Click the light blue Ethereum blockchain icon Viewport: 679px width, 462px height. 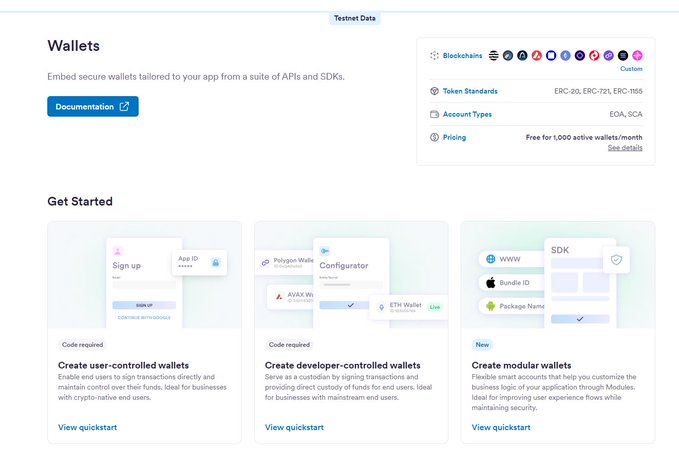pos(565,55)
